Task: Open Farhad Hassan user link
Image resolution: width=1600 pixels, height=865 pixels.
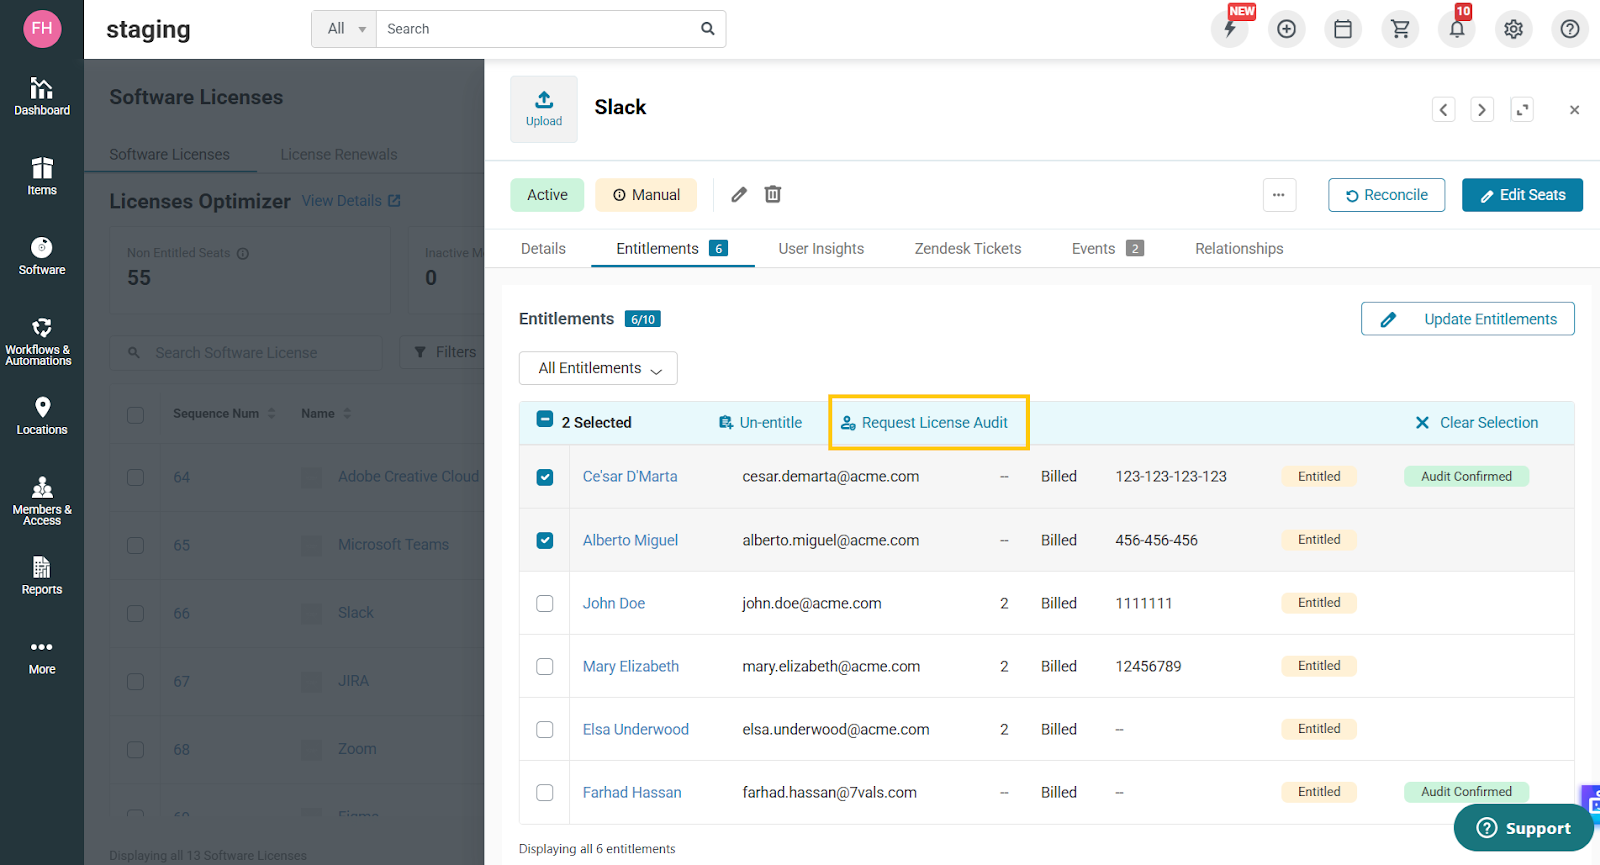Action: coord(632,792)
